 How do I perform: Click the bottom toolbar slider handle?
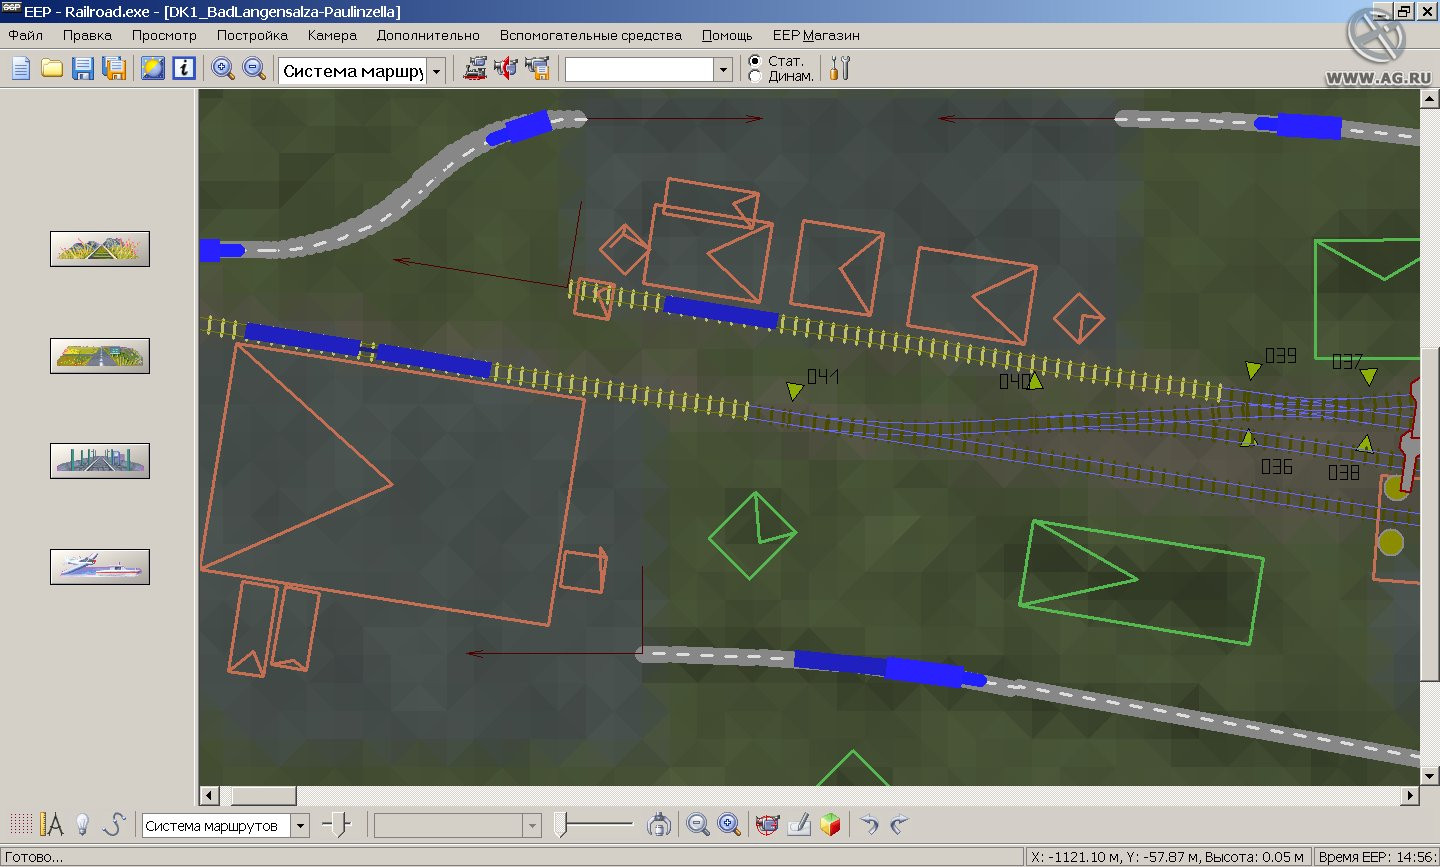[x=561, y=825]
